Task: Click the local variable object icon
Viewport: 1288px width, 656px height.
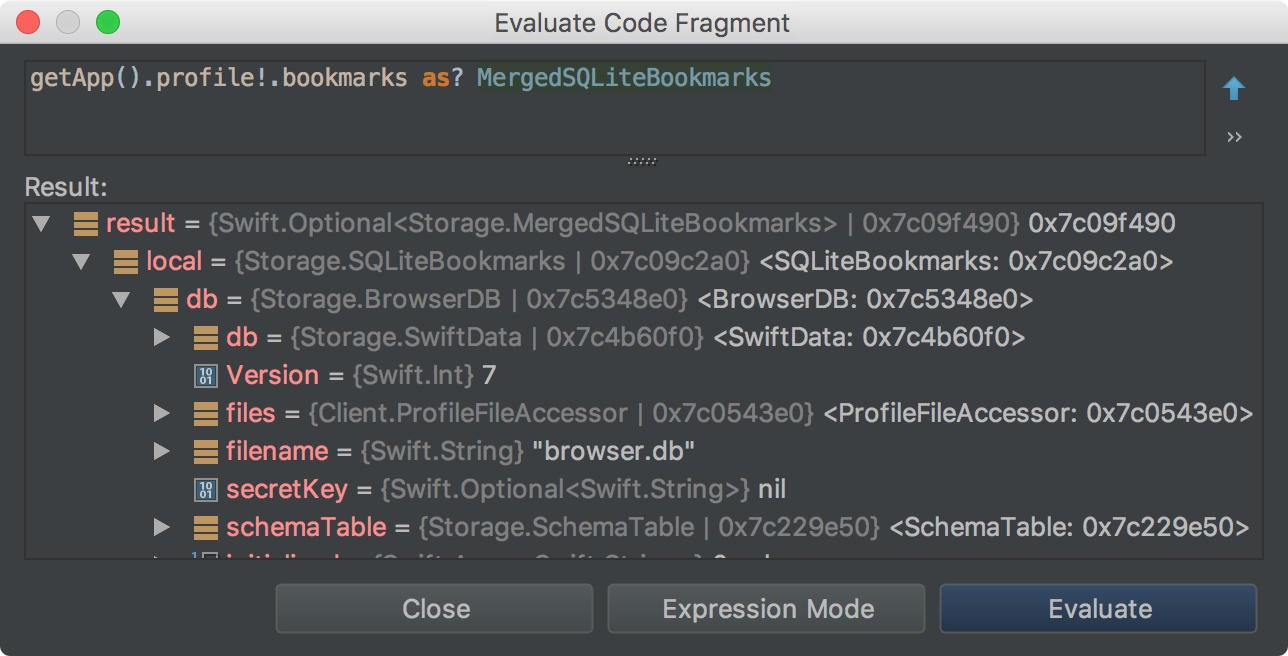Action: [126, 262]
